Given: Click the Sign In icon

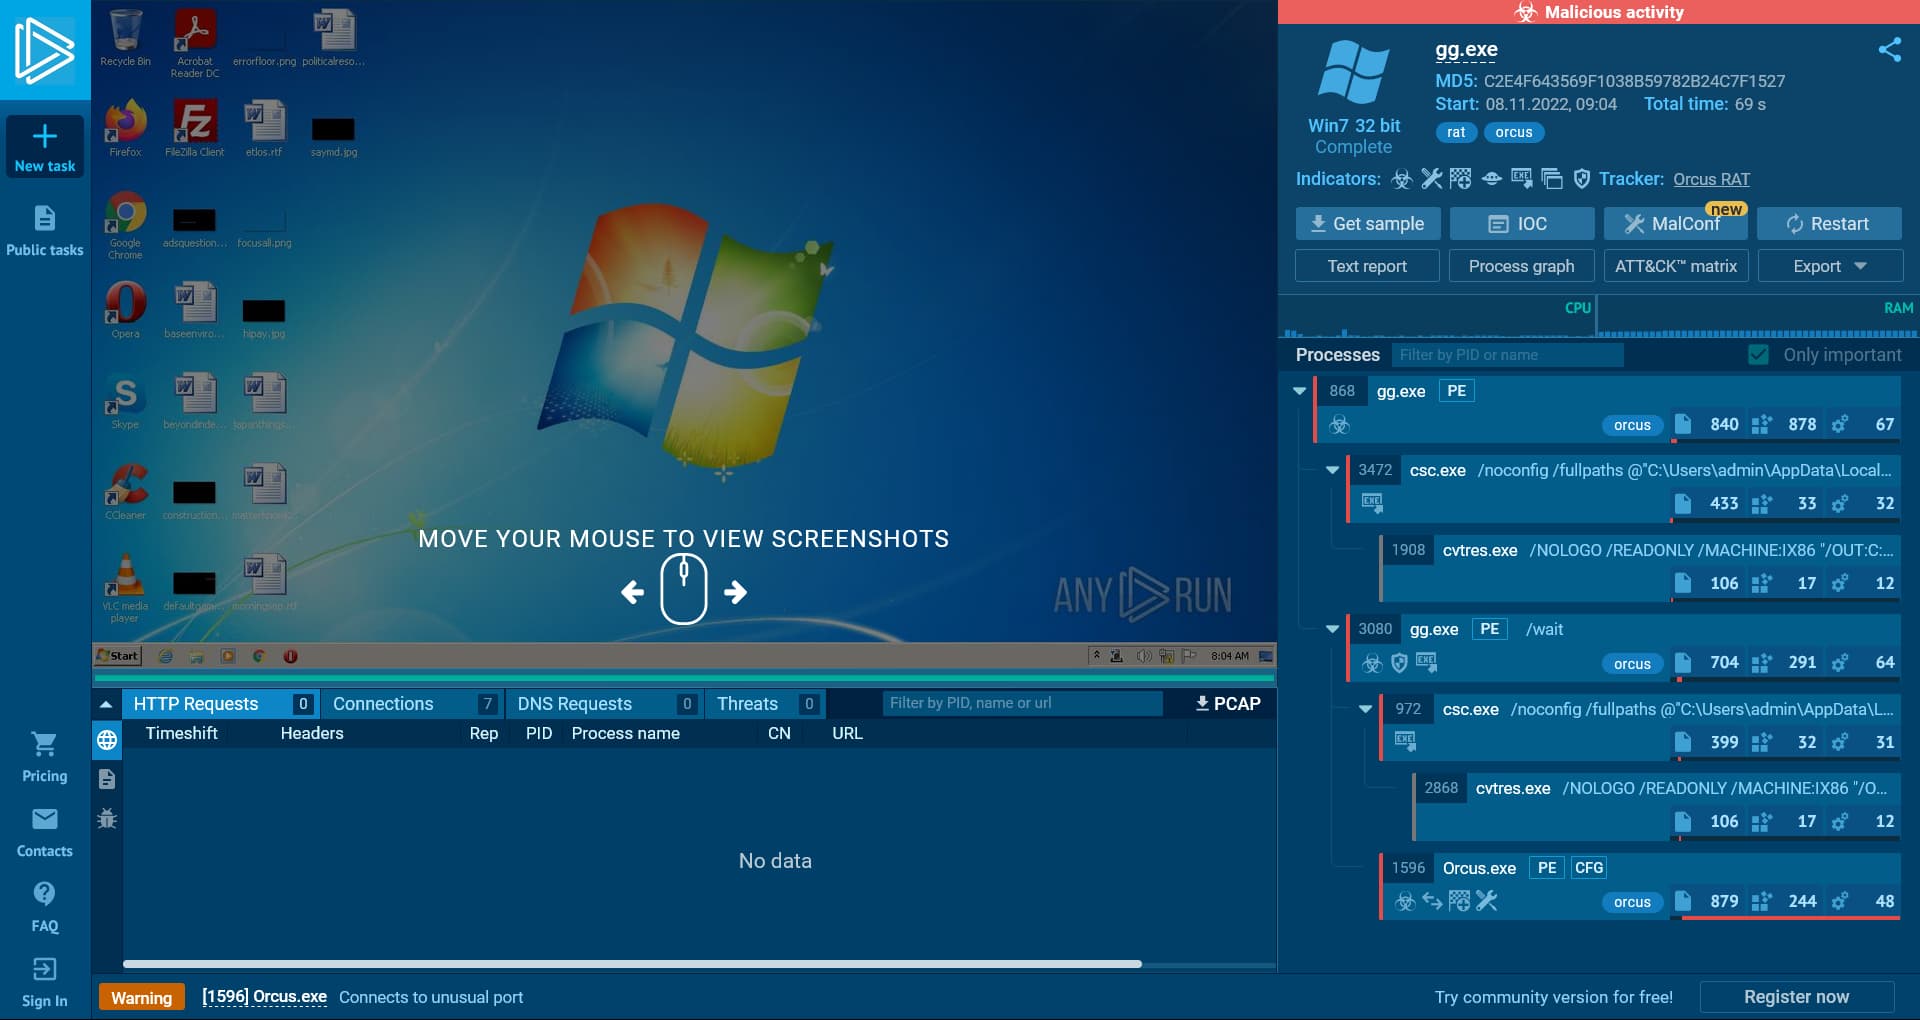Looking at the screenshot, I should [45, 969].
